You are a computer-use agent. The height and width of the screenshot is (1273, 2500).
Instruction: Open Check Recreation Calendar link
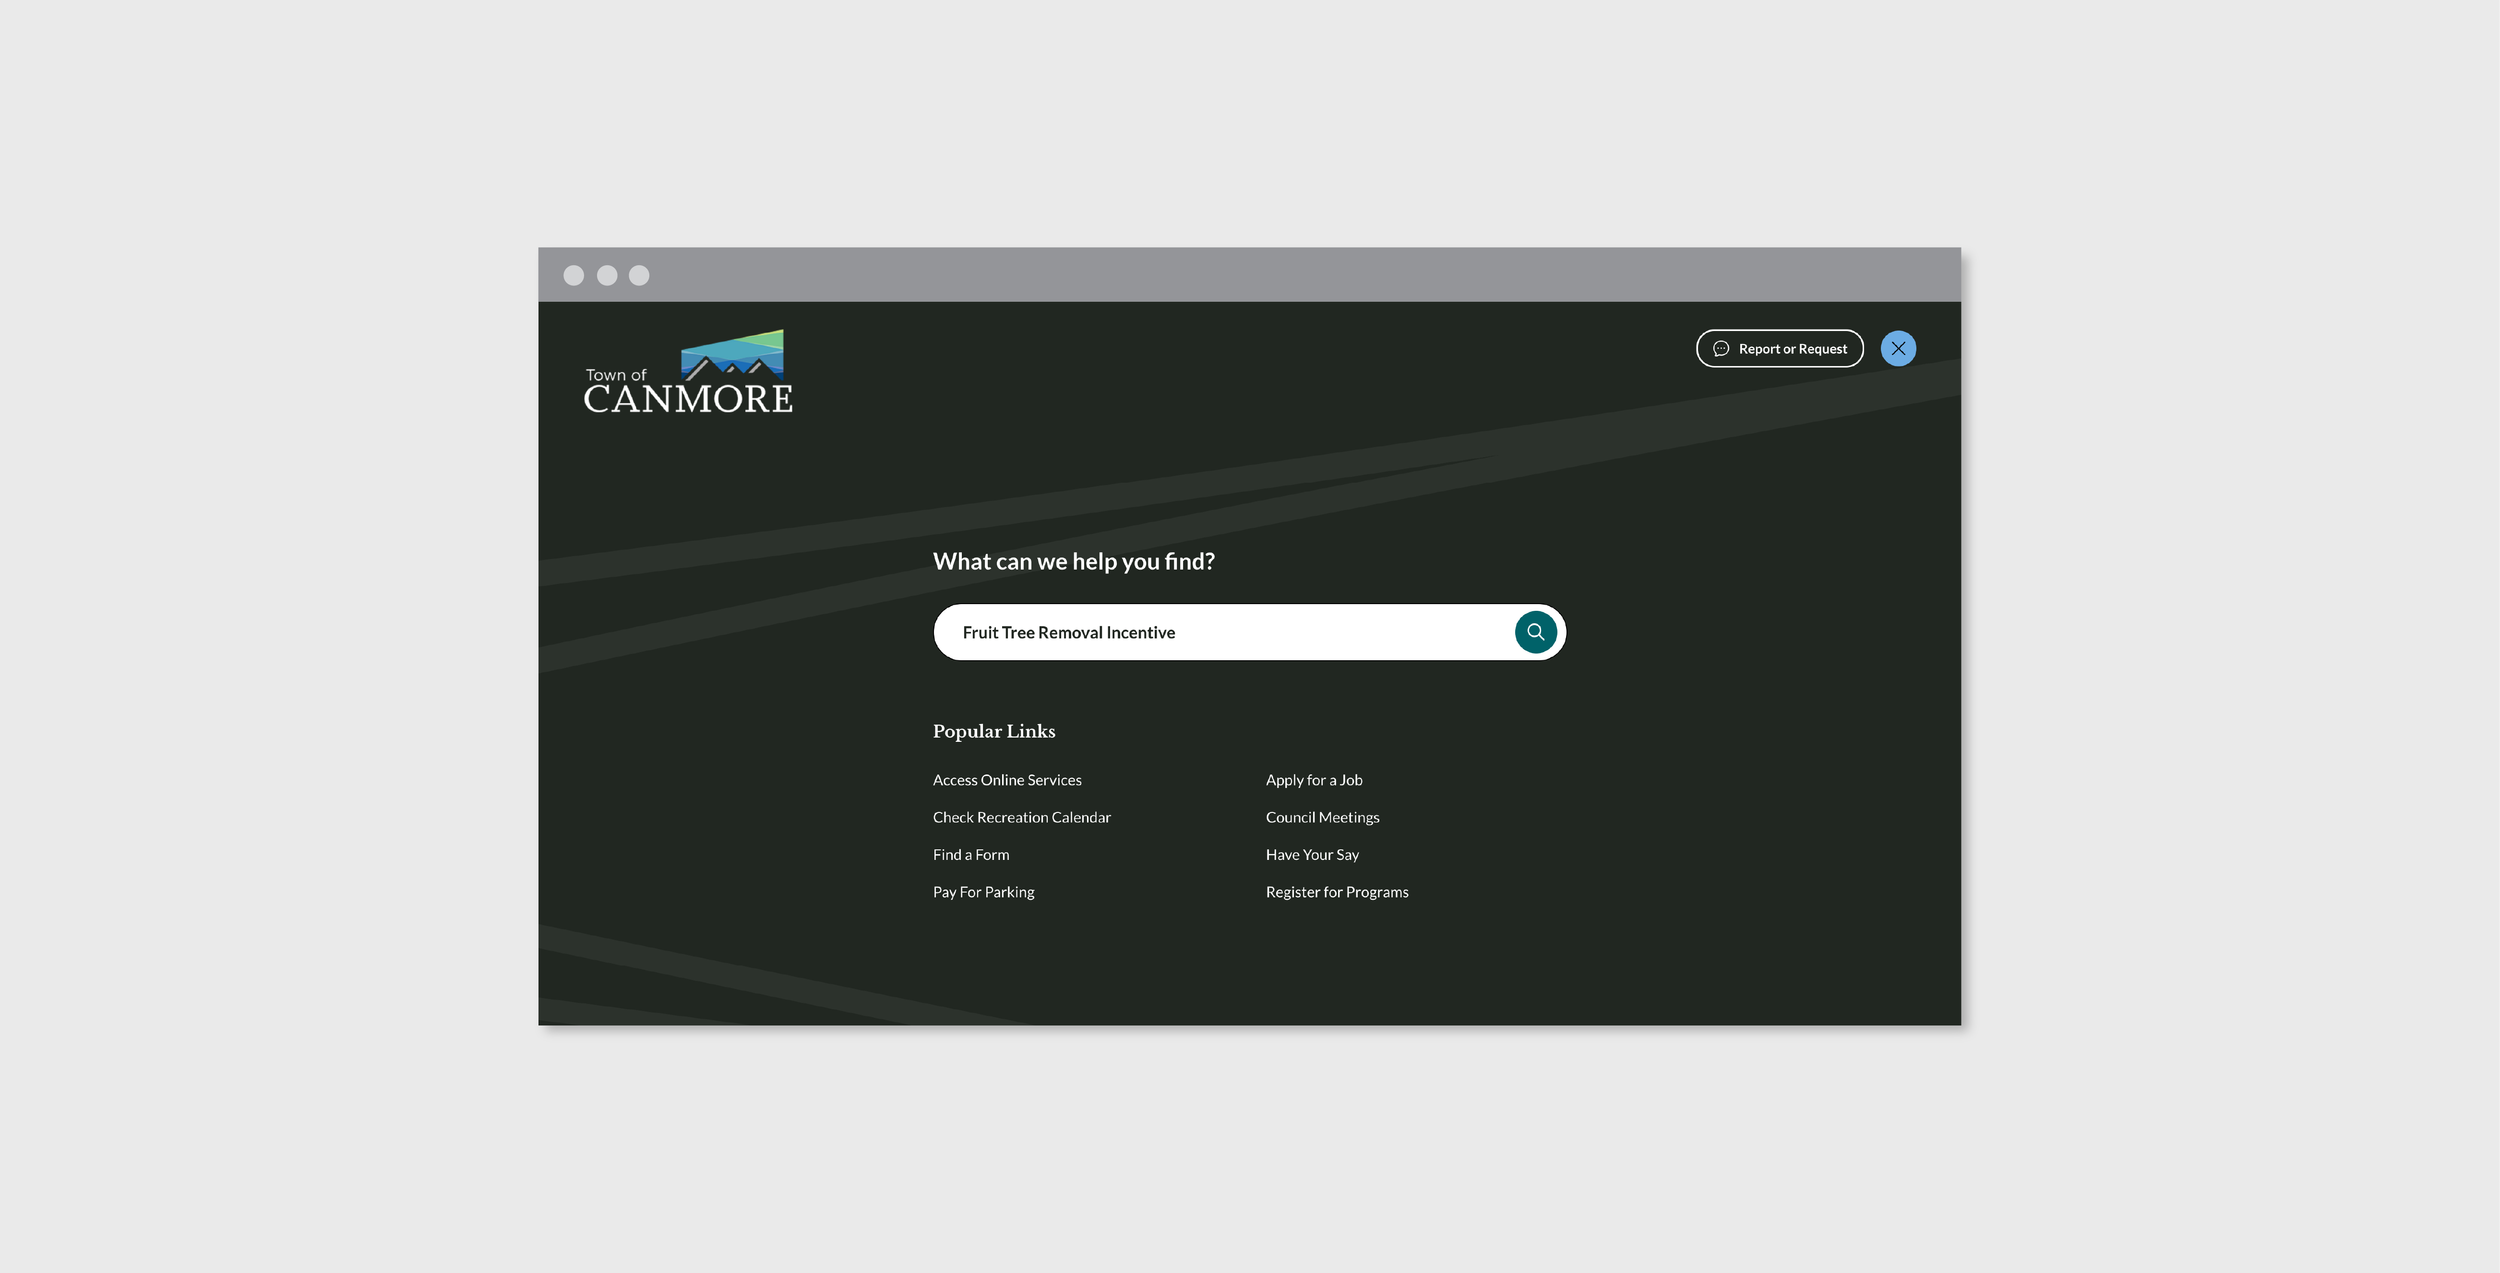(x=1021, y=817)
